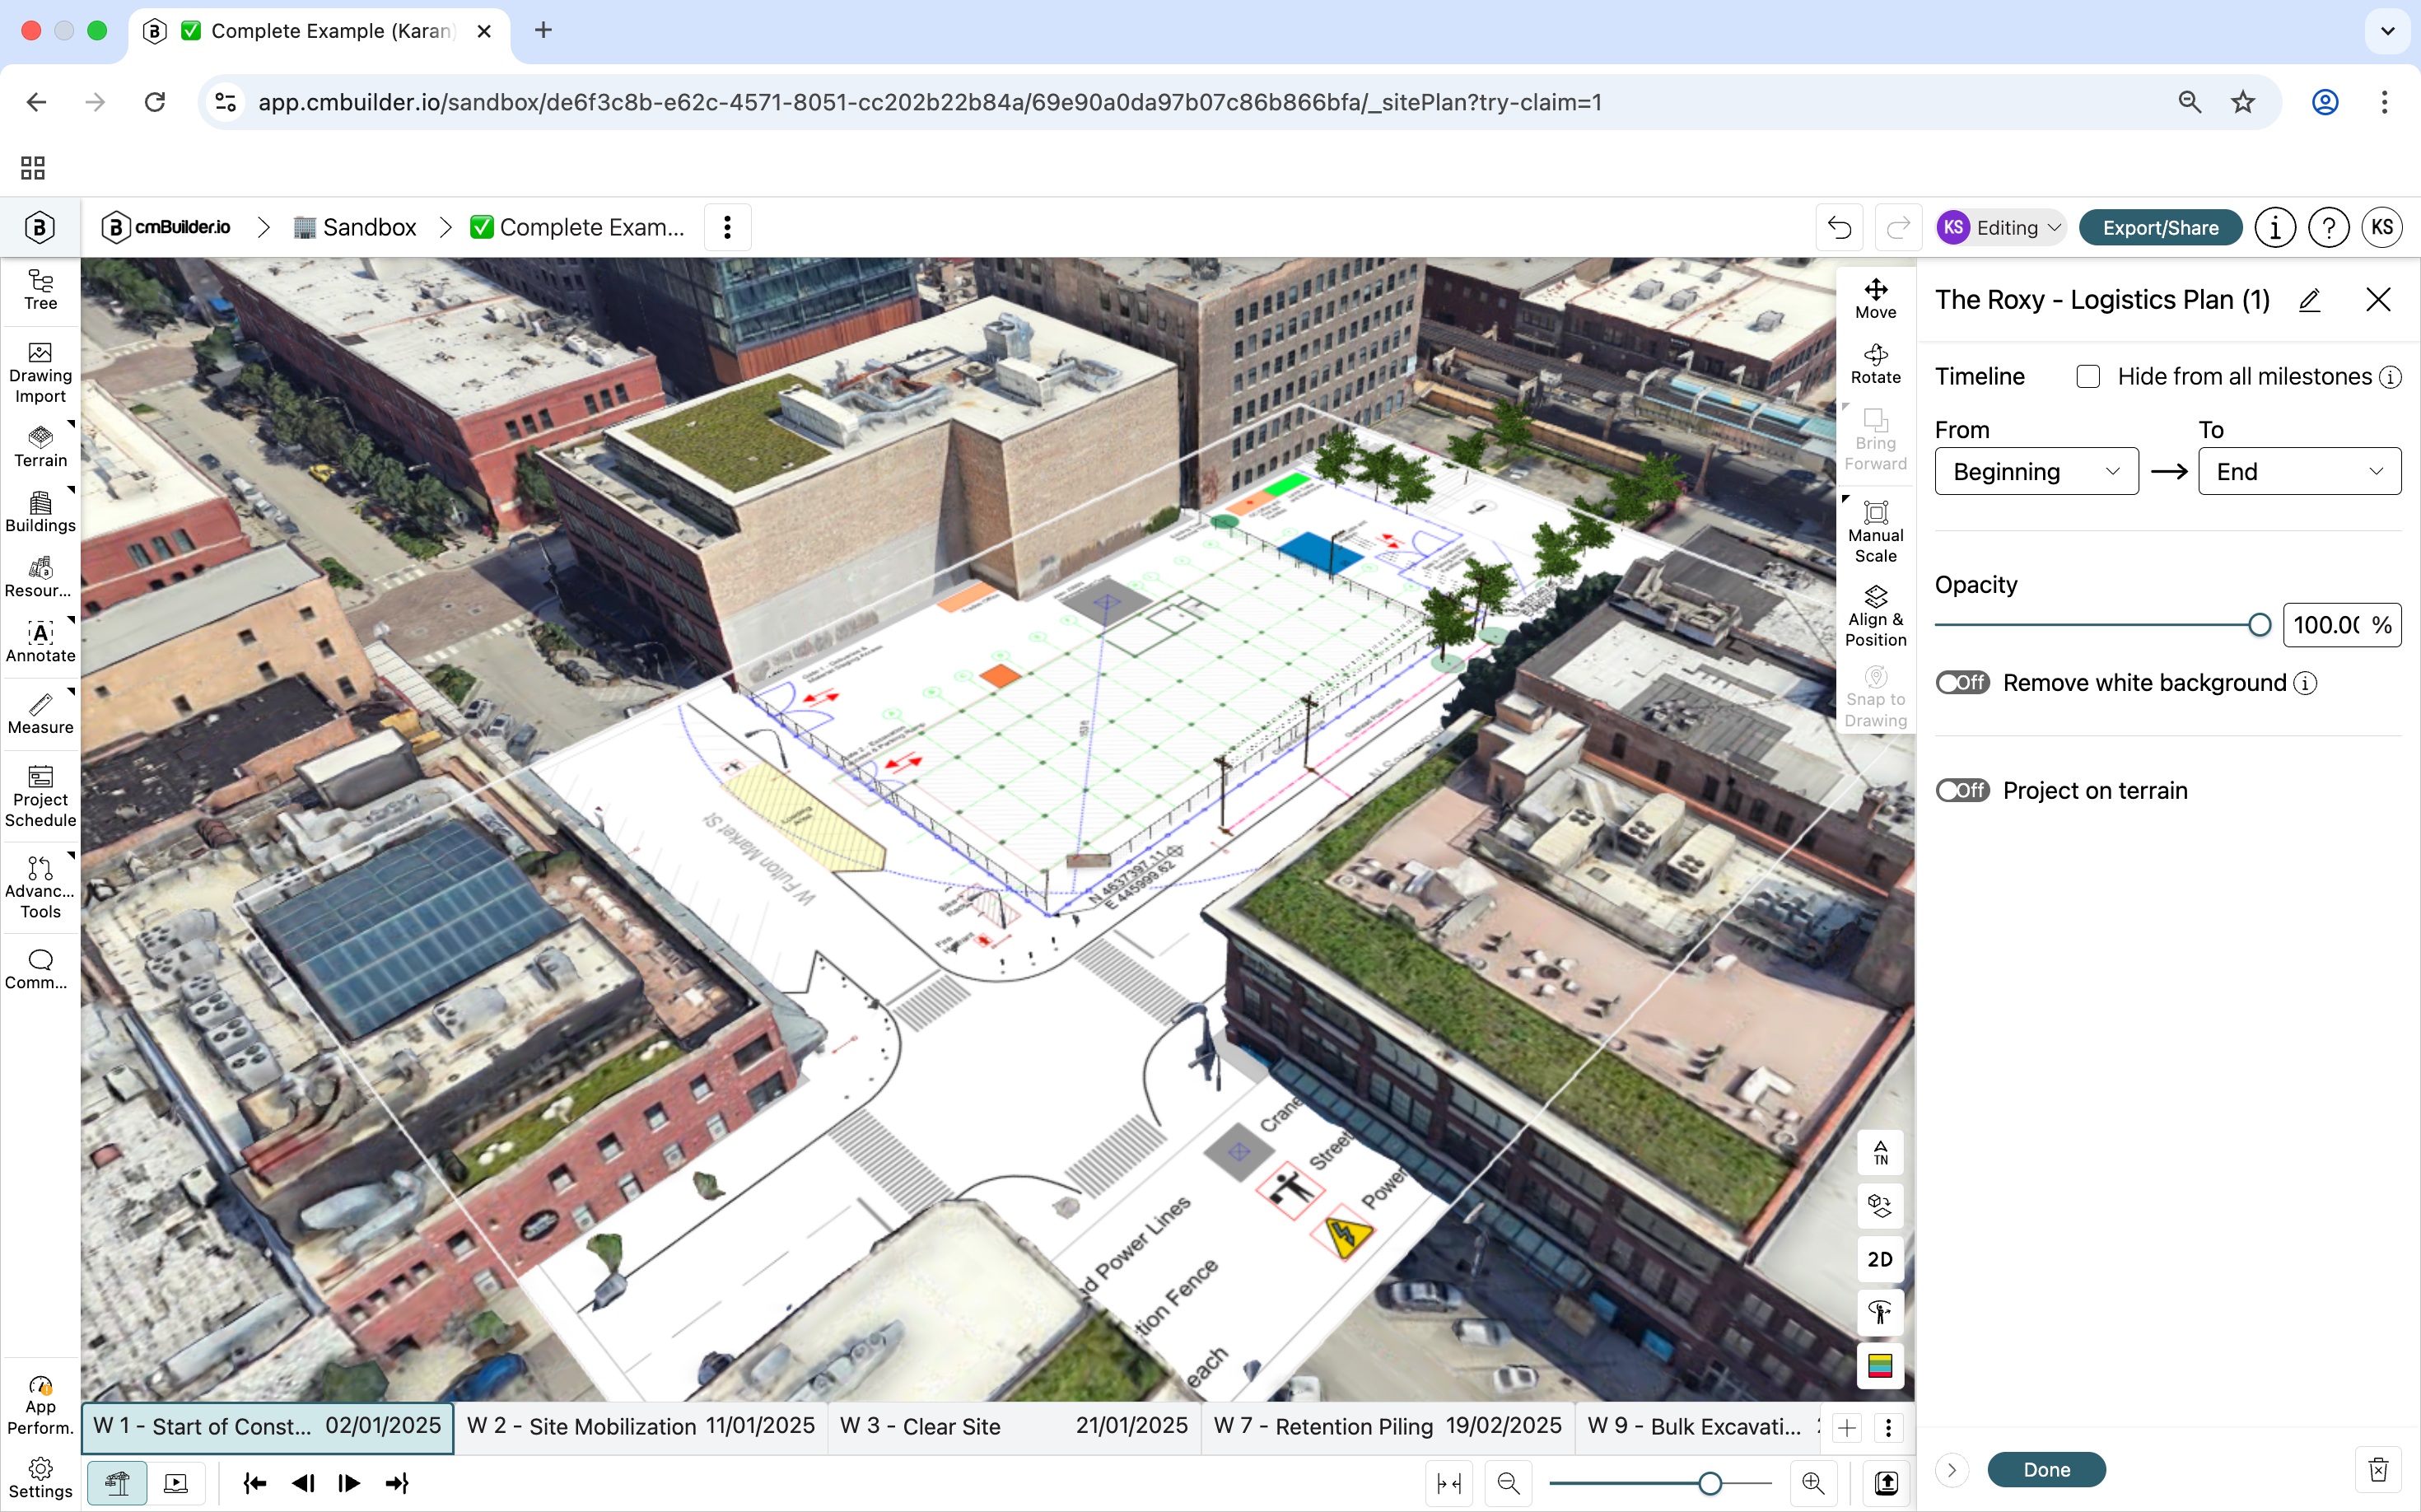Viewport: 2421px width, 1512px height.
Task: Play forward through milestones
Action: (349, 1483)
